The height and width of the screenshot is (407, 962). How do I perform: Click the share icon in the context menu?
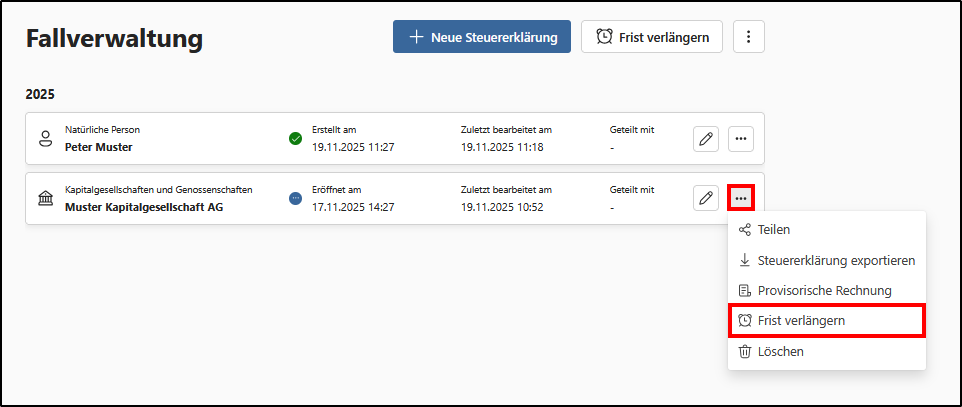pos(744,230)
